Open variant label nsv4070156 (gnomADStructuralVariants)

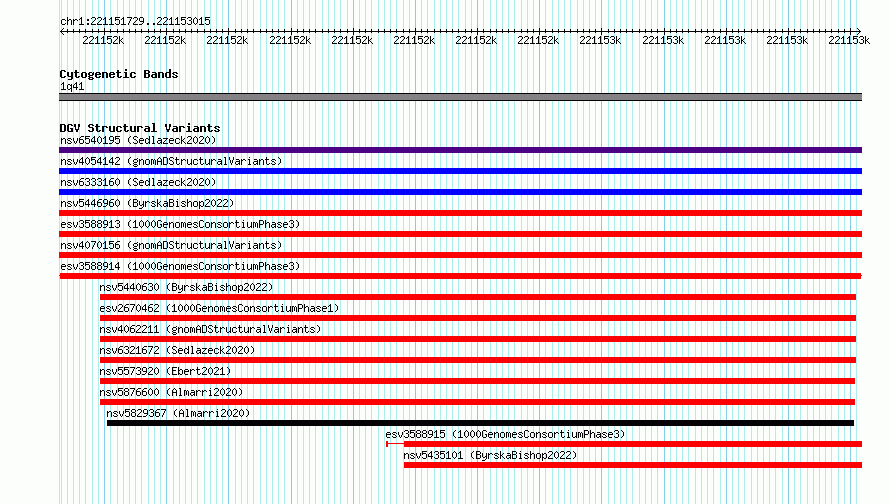point(171,245)
